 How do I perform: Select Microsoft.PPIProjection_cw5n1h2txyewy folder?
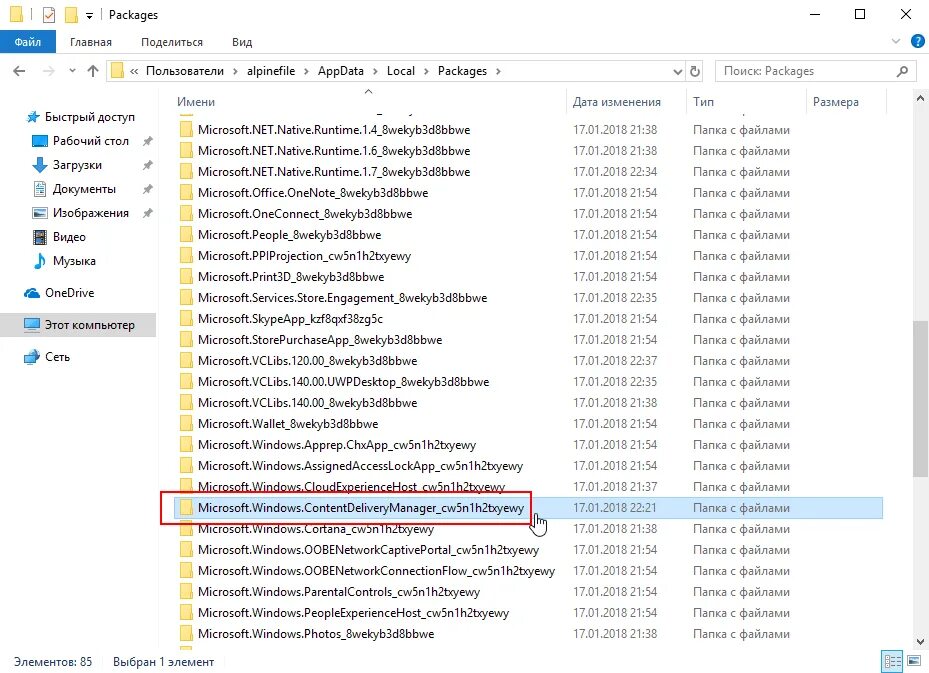(305, 256)
